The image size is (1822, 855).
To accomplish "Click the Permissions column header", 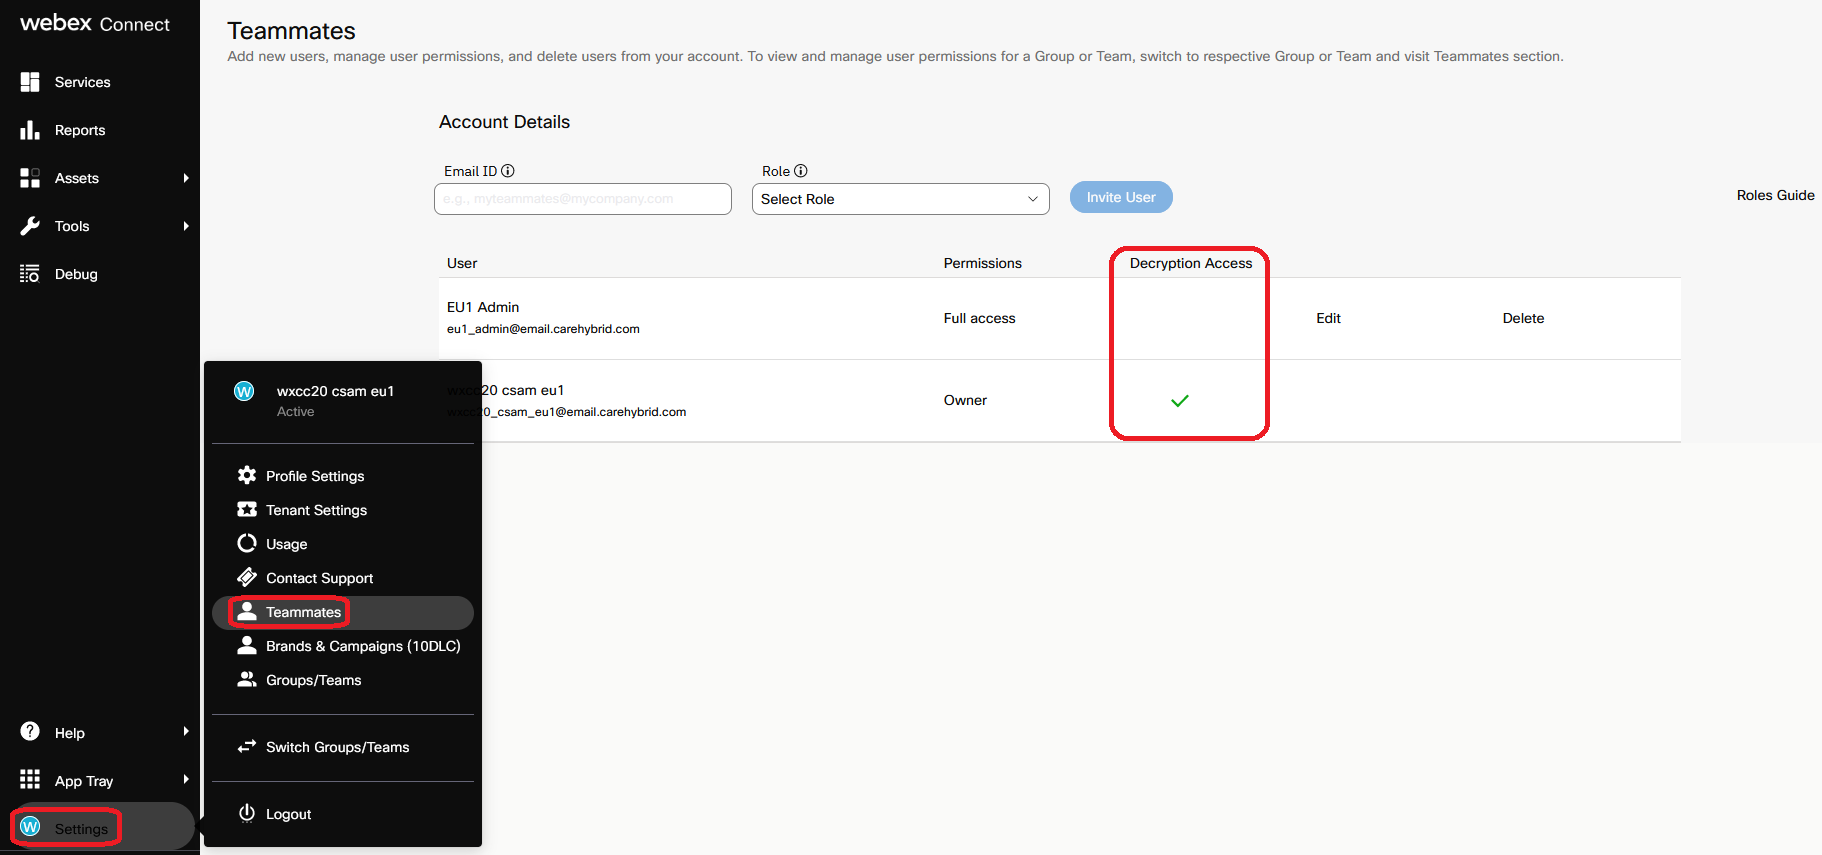I will coord(982,263).
